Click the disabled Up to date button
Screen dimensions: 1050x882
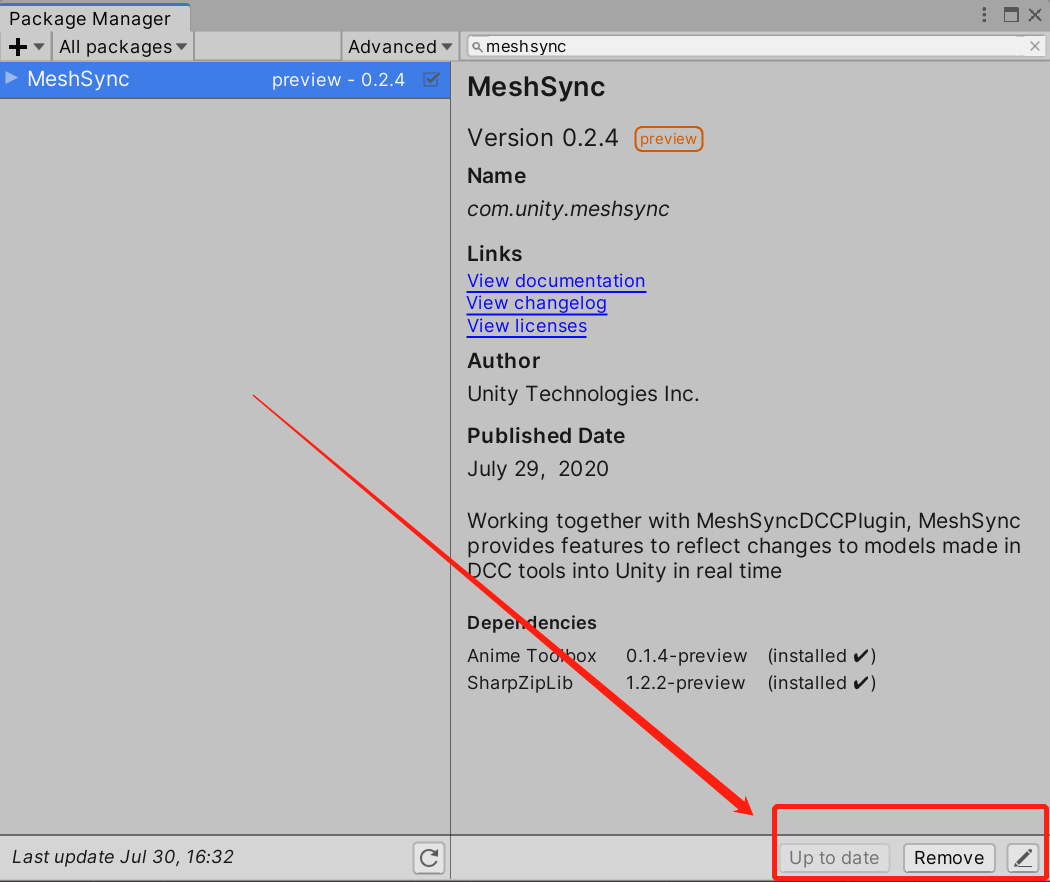point(834,858)
